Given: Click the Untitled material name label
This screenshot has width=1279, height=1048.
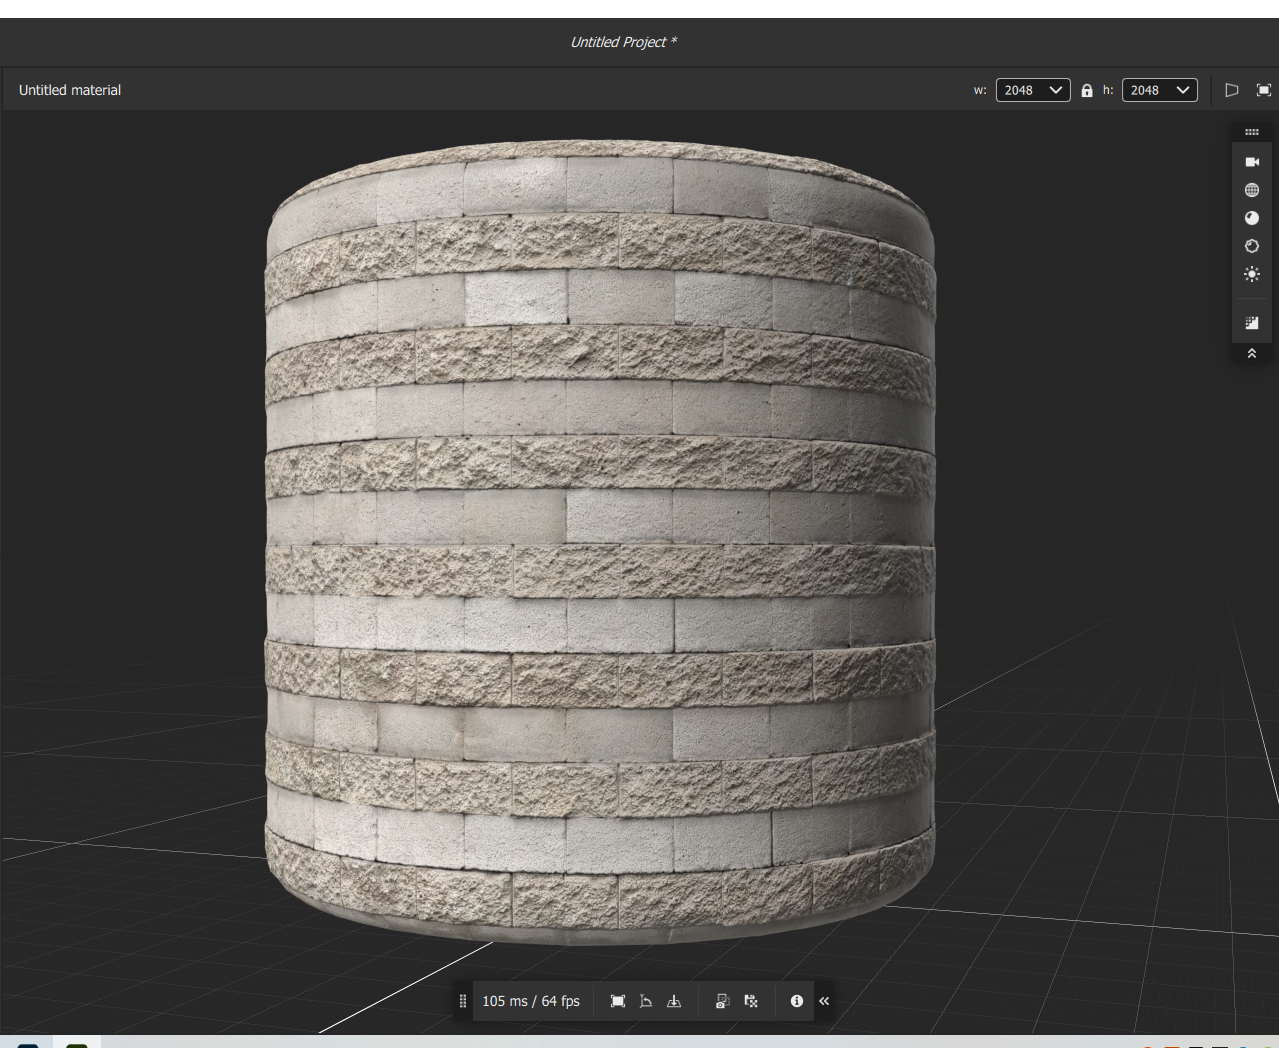Looking at the screenshot, I should point(70,90).
